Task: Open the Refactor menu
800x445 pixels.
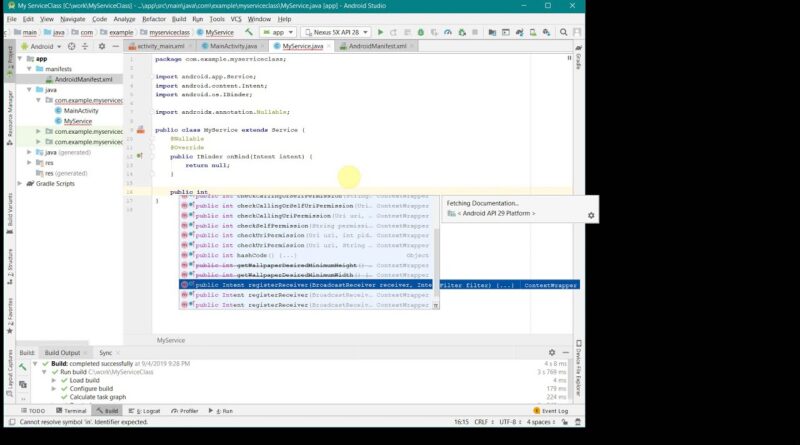Action: coord(154,19)
